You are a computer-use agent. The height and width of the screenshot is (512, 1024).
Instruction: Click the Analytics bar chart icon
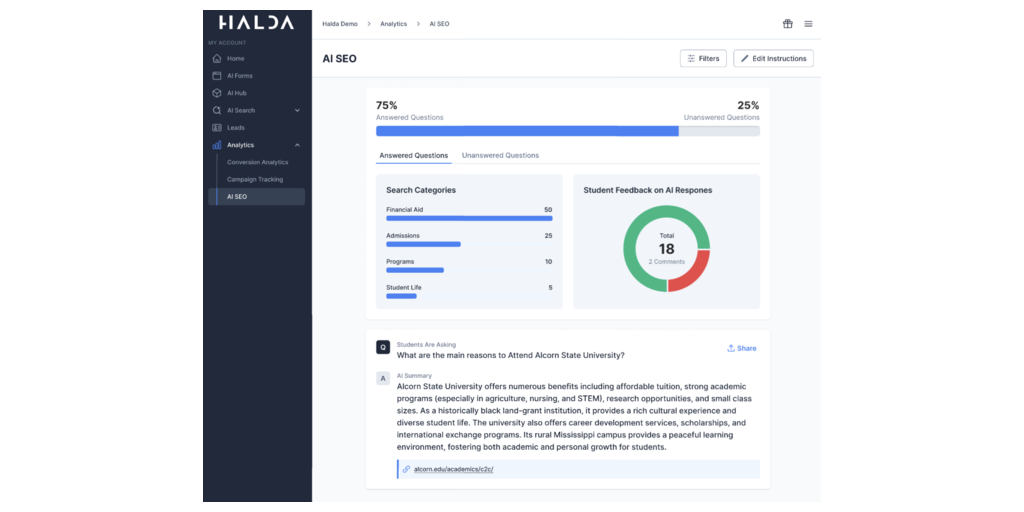(217, 145)
